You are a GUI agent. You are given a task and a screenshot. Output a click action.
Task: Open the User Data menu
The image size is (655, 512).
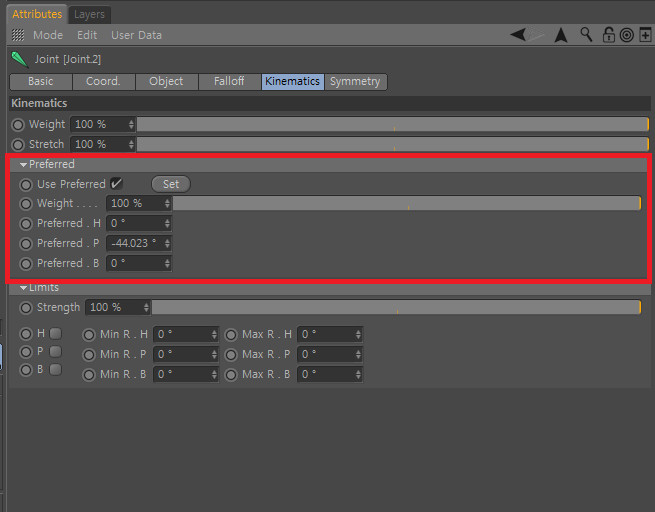137,35
